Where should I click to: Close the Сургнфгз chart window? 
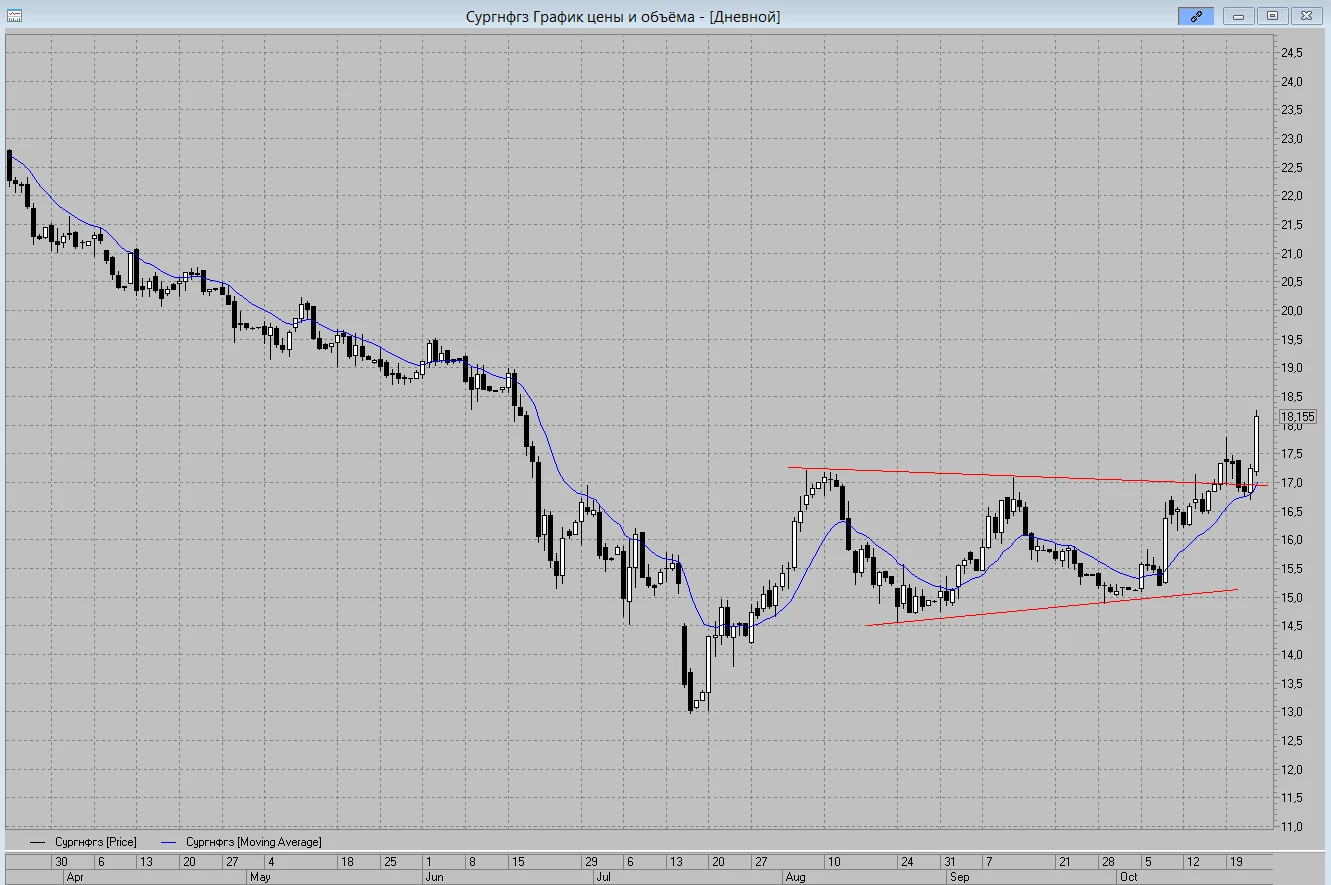coord(1306,16)
